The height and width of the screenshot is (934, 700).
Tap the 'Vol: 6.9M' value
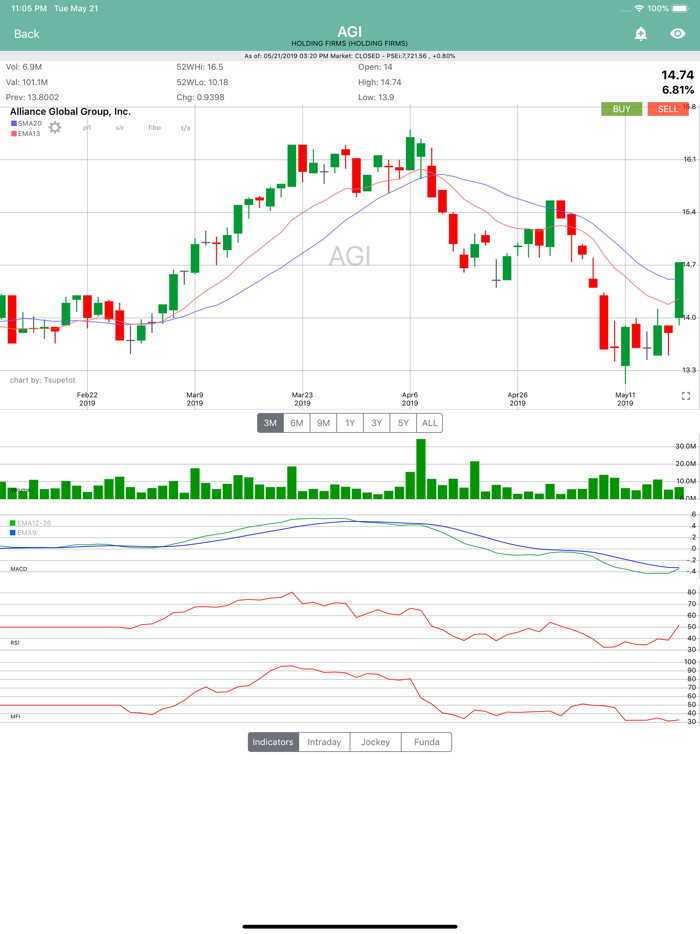pos(24,67)
